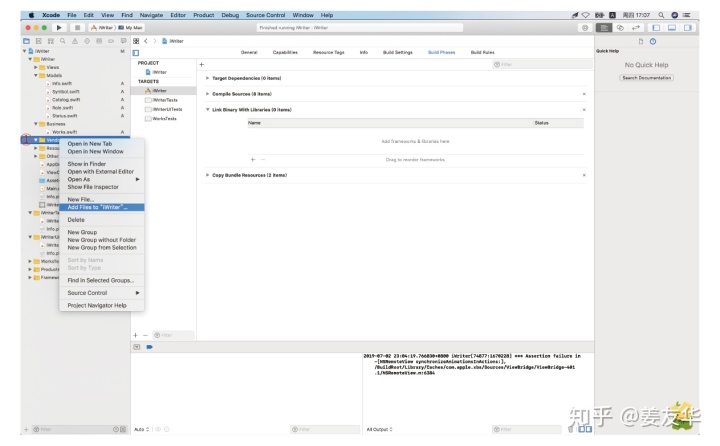Image resolution: width=720 pixels, height=446 pixels.
Task: Select the WorksTests target
Action: pyautogui.click(x=163, y=119)
